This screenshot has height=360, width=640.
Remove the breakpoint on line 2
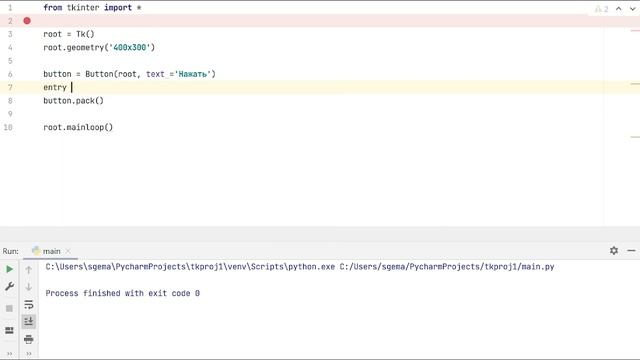[x=27, y=21]
